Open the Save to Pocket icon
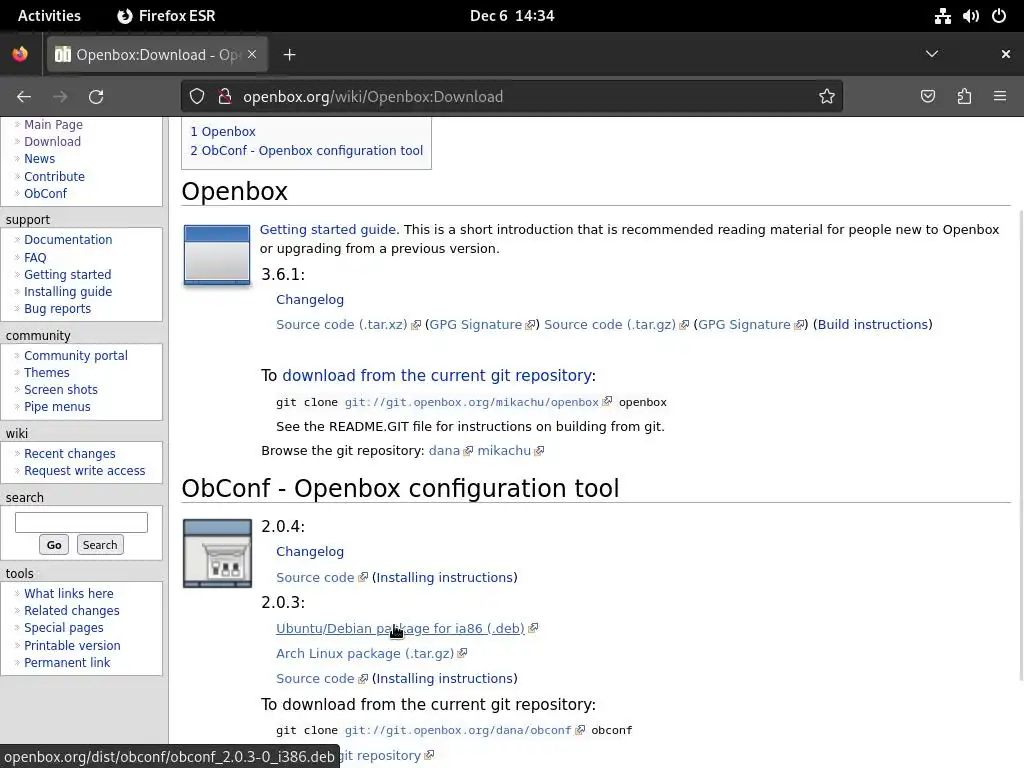1024x768 pixels. coord(927,97)
